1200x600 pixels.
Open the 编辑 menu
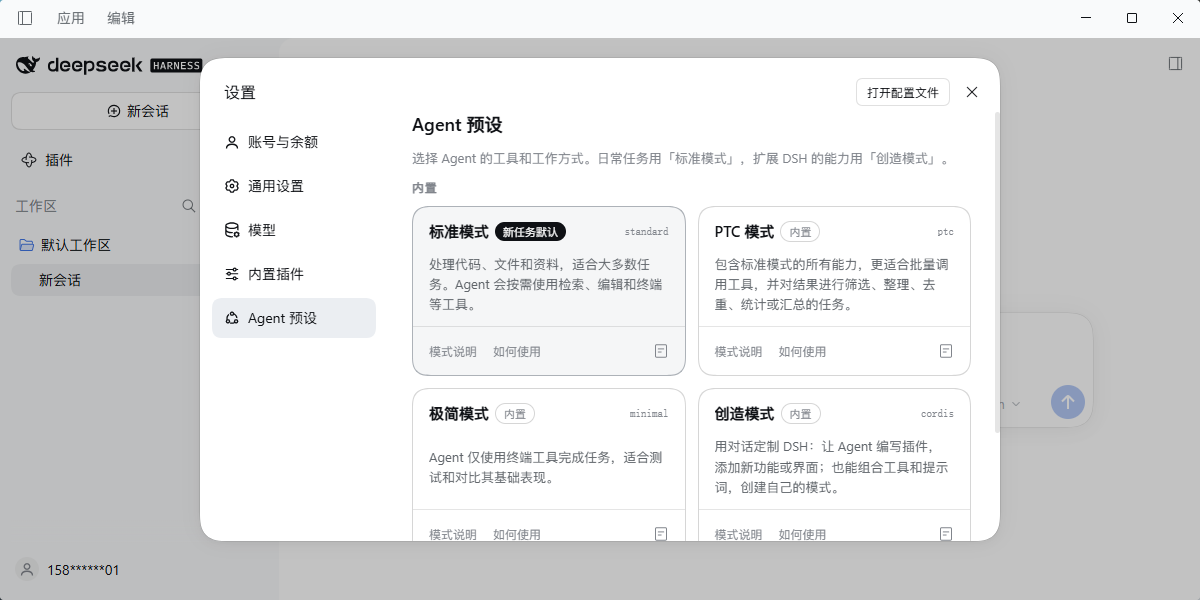point(121,18)
